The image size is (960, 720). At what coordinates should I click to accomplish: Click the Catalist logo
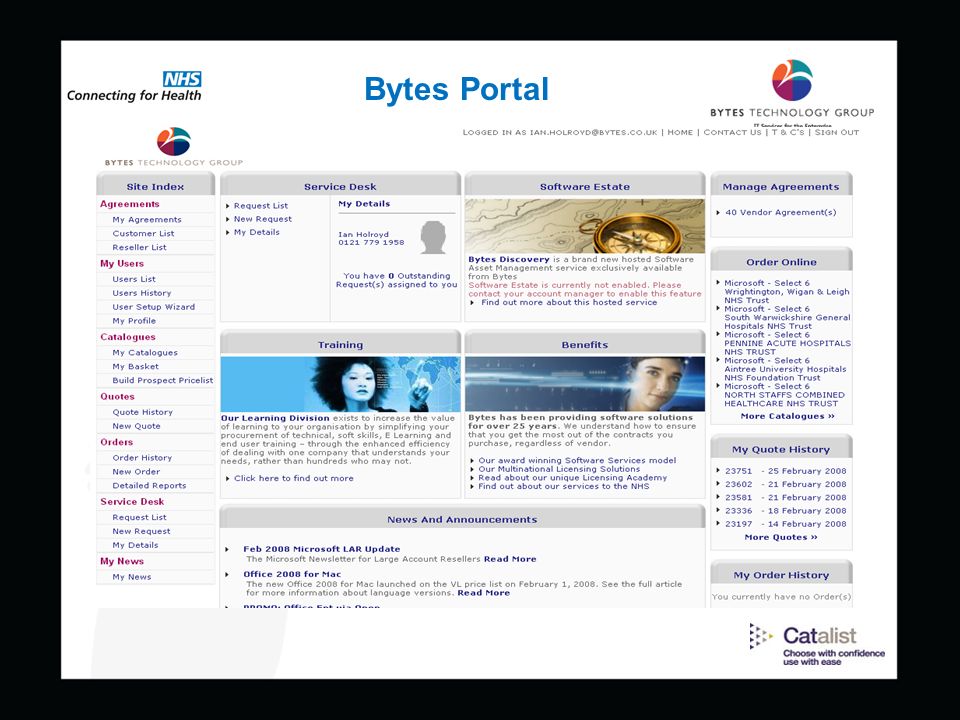[x=817, y=644]
